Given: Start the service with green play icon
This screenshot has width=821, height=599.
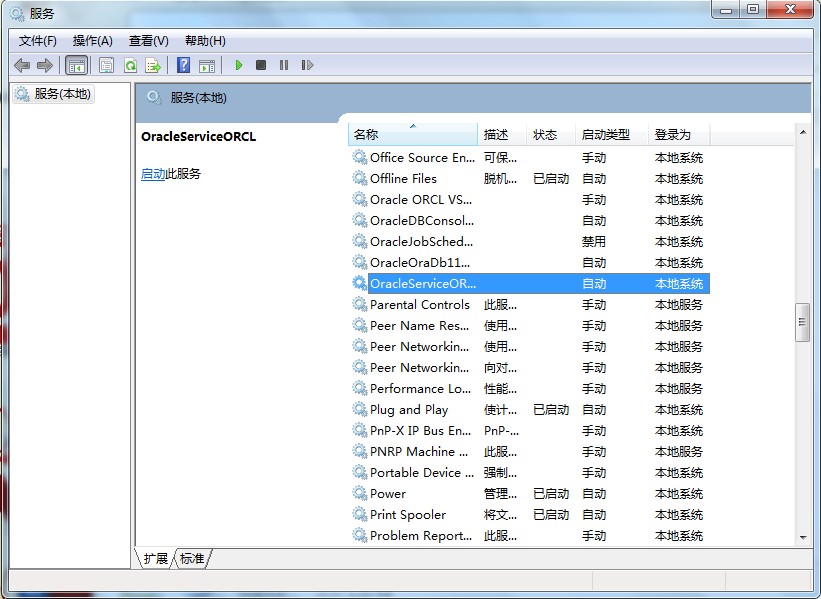Looking at the screenshot, I should click(x=239, y=65).
